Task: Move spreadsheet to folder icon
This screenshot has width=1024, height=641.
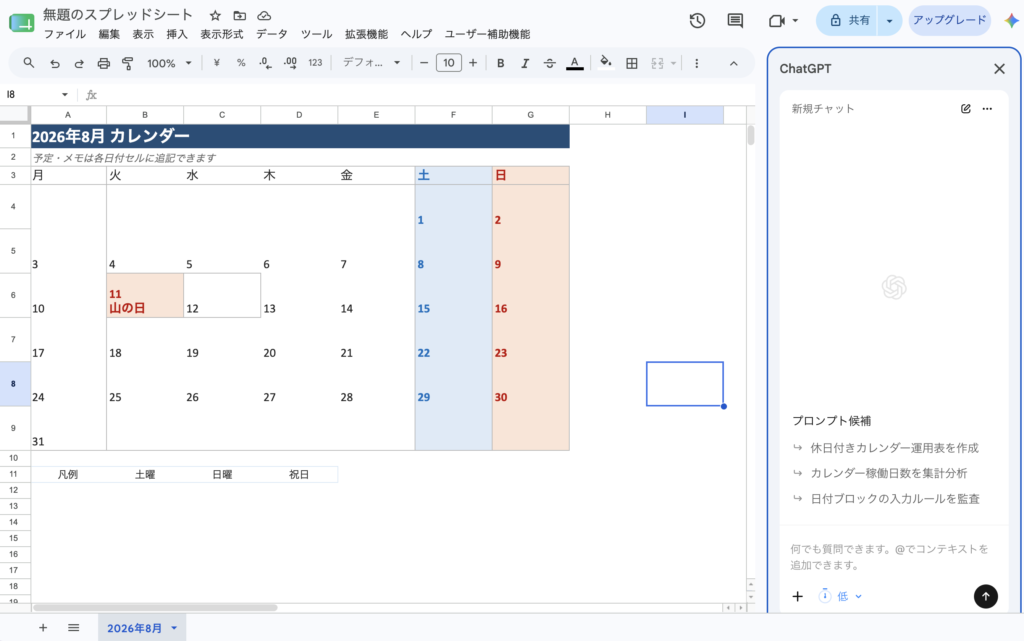Action: point(240,15)
